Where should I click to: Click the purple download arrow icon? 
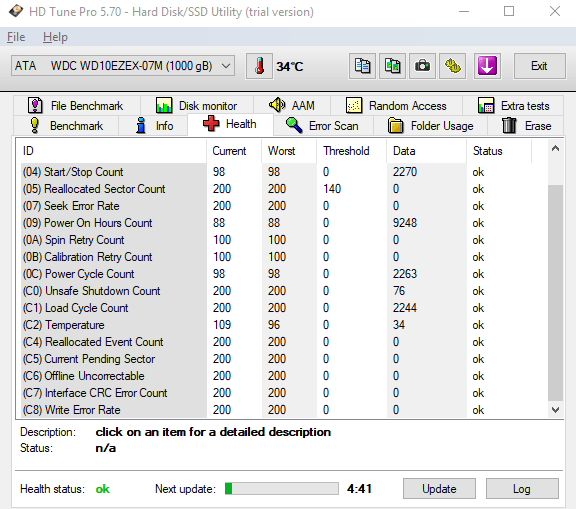click(487, 66)
